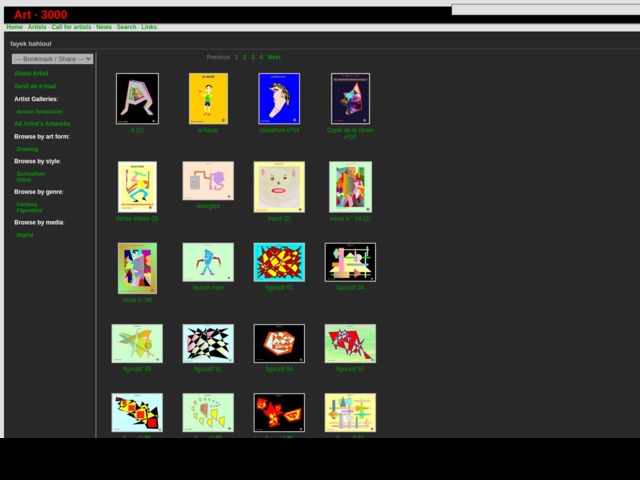
Task: Open the 'dessin fantaisiste' artist gallery
Action: click(x=39, y=111)
